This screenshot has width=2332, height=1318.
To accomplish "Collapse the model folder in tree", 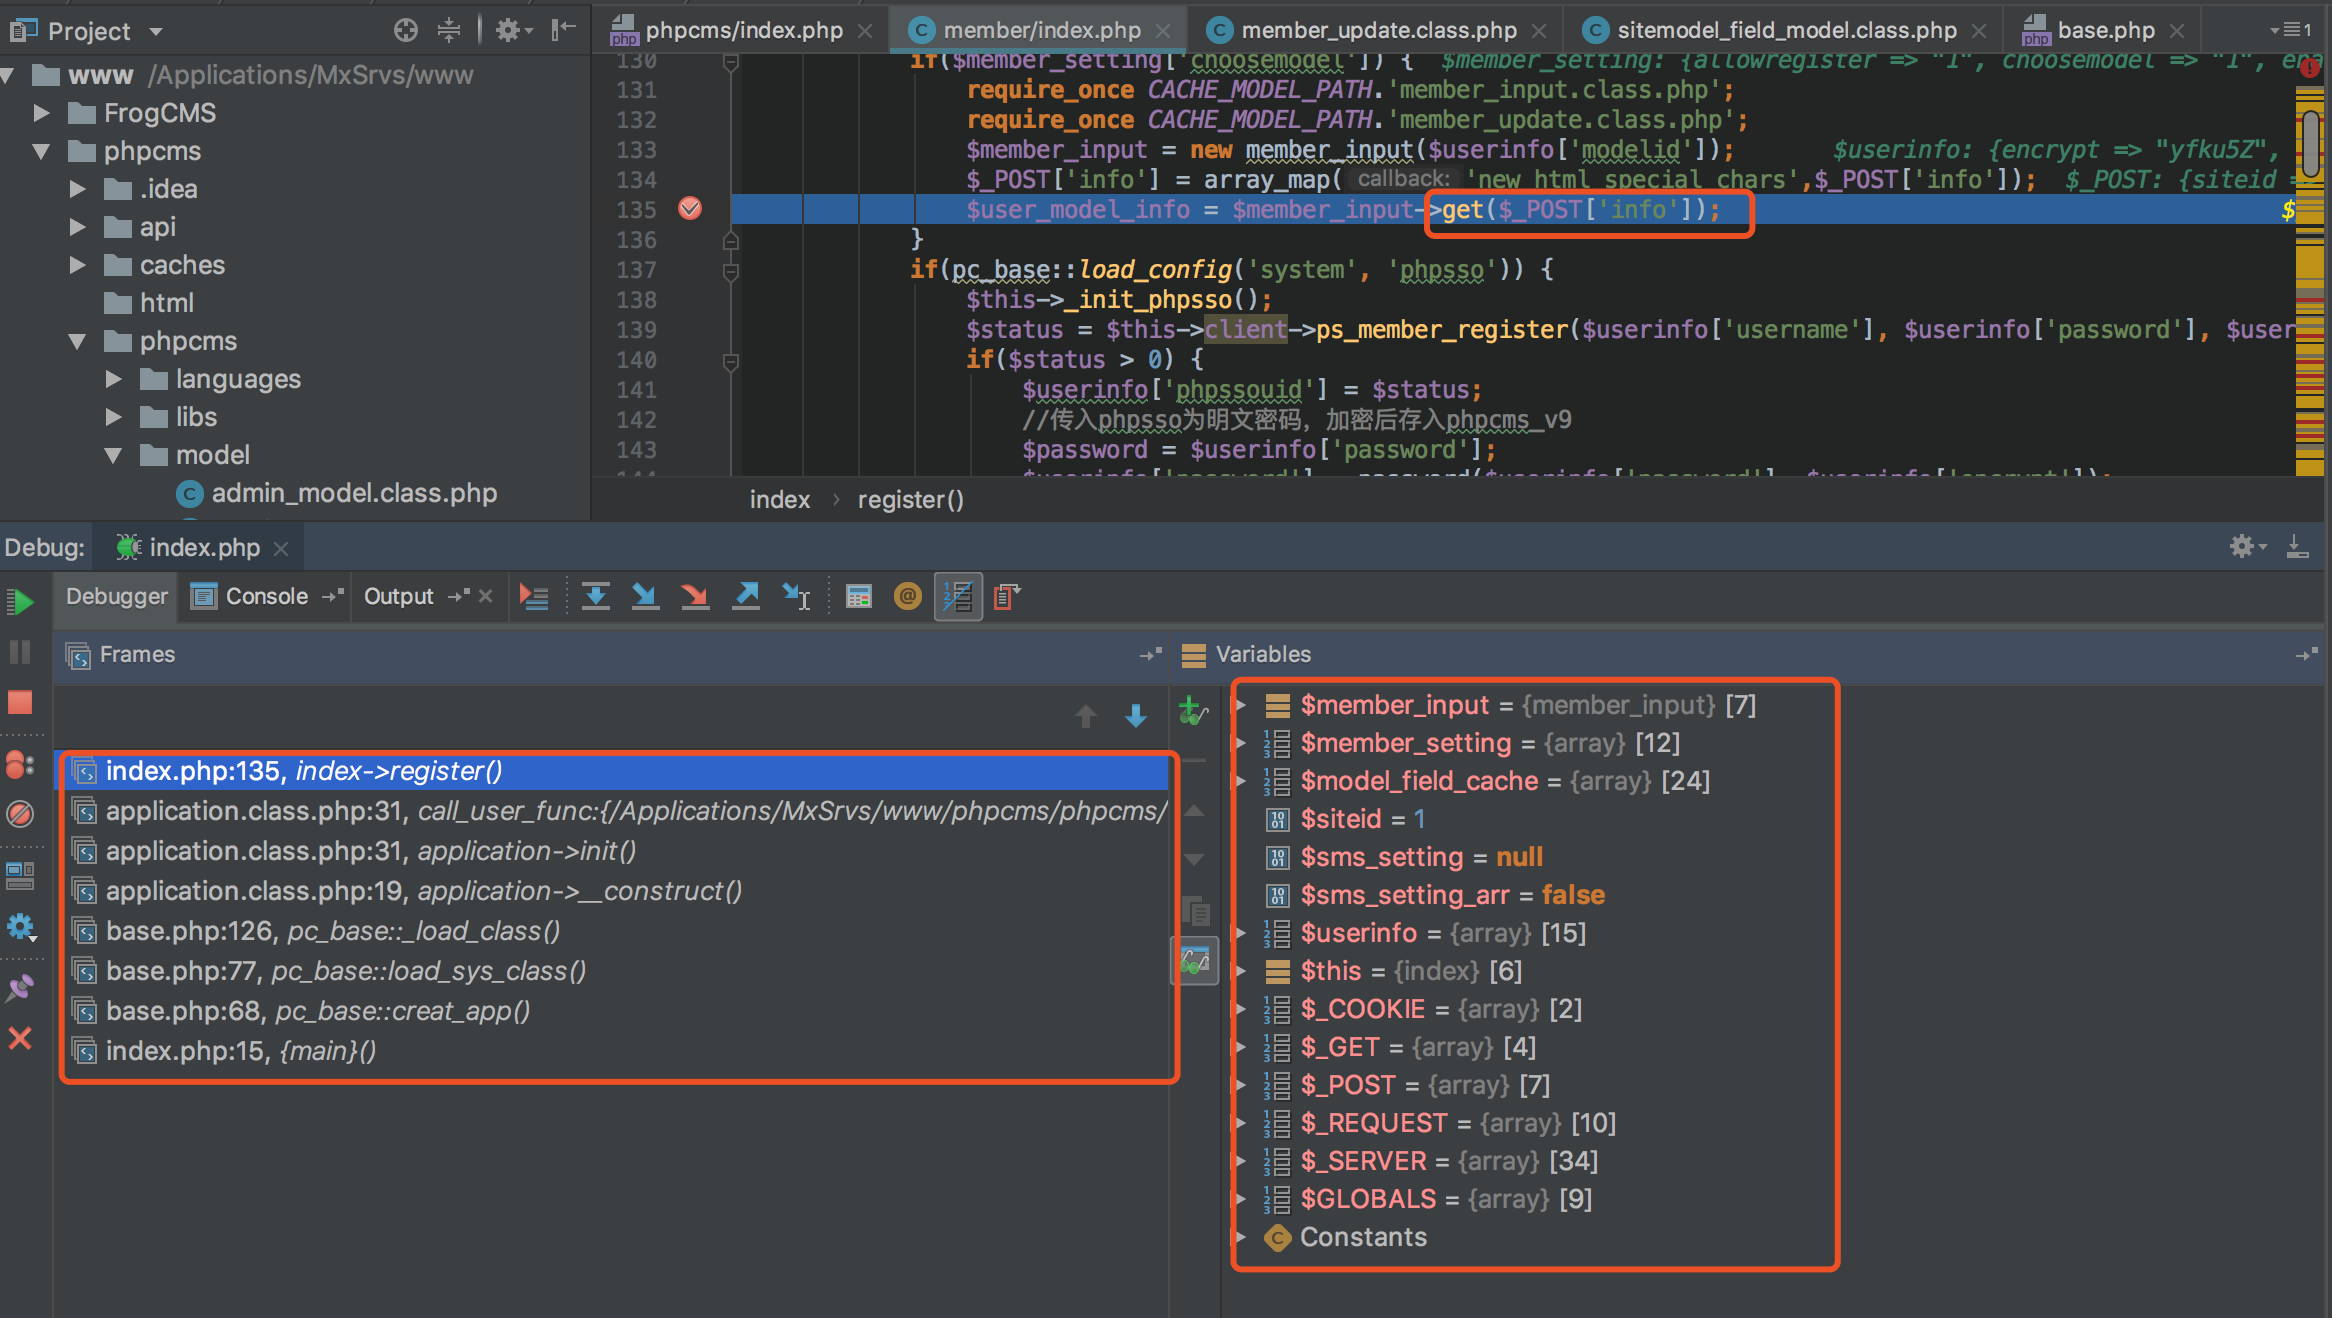I will [113, 455].
